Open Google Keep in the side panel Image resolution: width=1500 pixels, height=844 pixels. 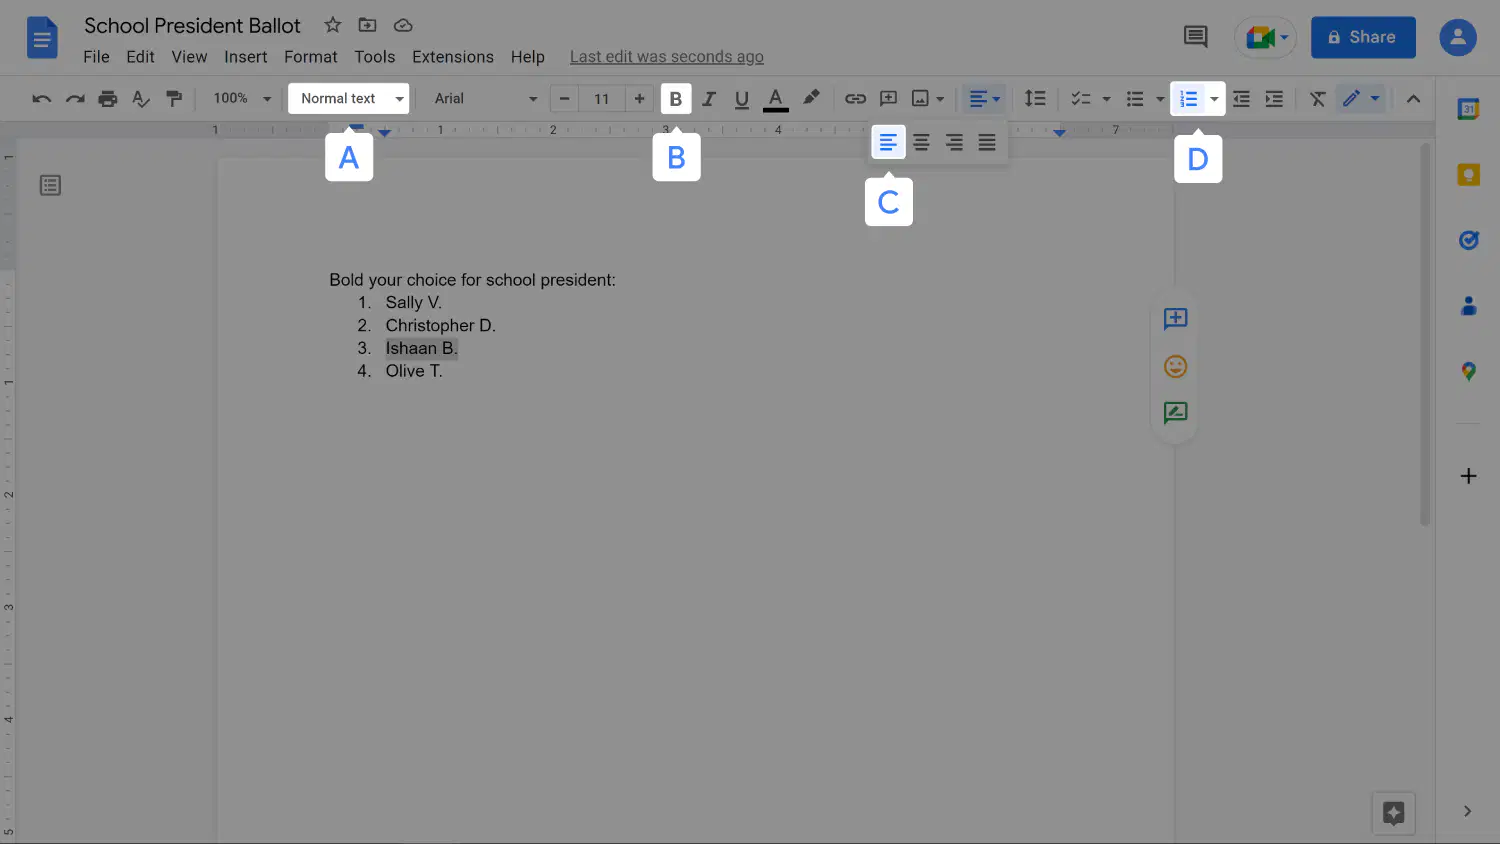[1468, 175]
